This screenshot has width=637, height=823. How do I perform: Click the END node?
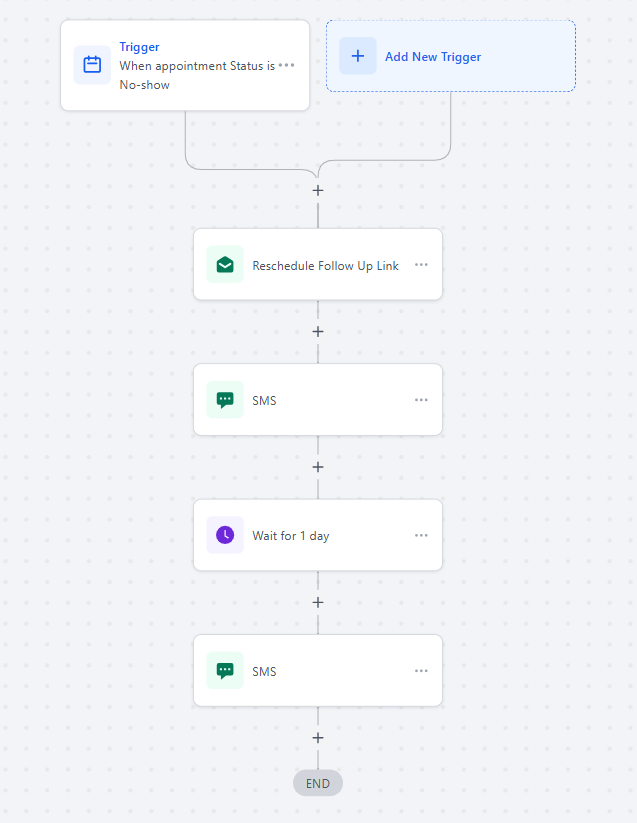318,783
